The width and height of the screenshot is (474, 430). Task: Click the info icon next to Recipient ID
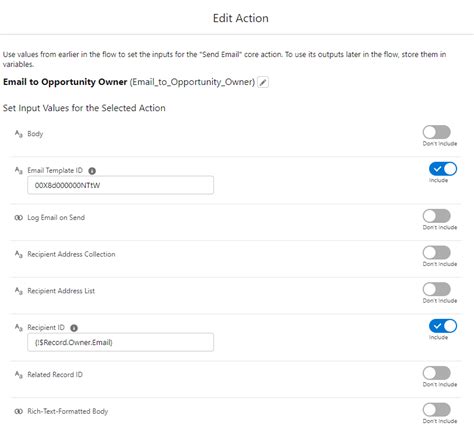[74, 328]
